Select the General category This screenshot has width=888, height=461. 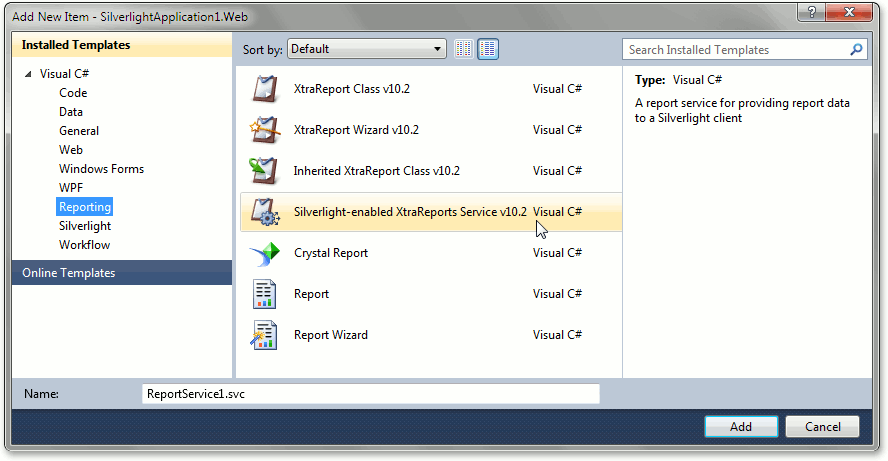point(79,131)
